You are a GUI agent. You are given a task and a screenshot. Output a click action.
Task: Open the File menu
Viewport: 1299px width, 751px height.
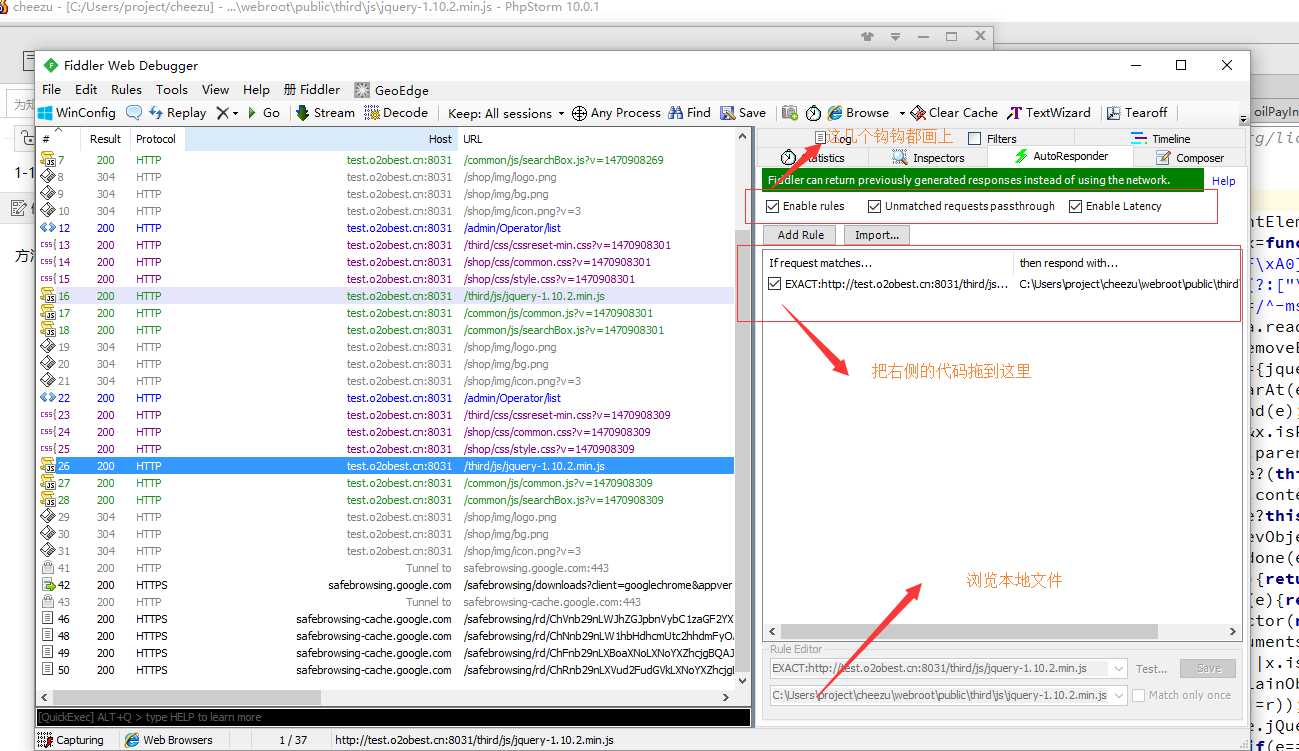[x=51, y=89]
